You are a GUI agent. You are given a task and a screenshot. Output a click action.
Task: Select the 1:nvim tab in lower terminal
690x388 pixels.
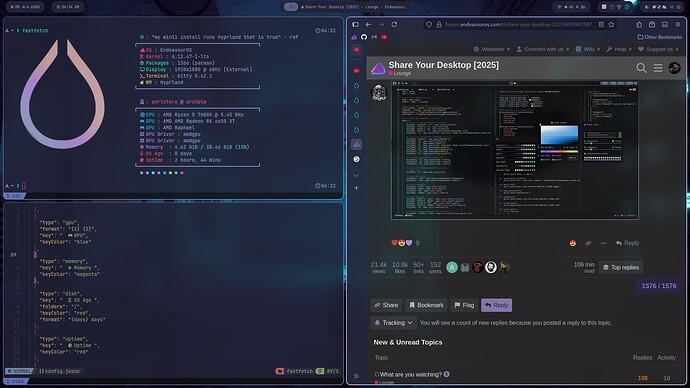pyautogui.click(x=15, y=381)
